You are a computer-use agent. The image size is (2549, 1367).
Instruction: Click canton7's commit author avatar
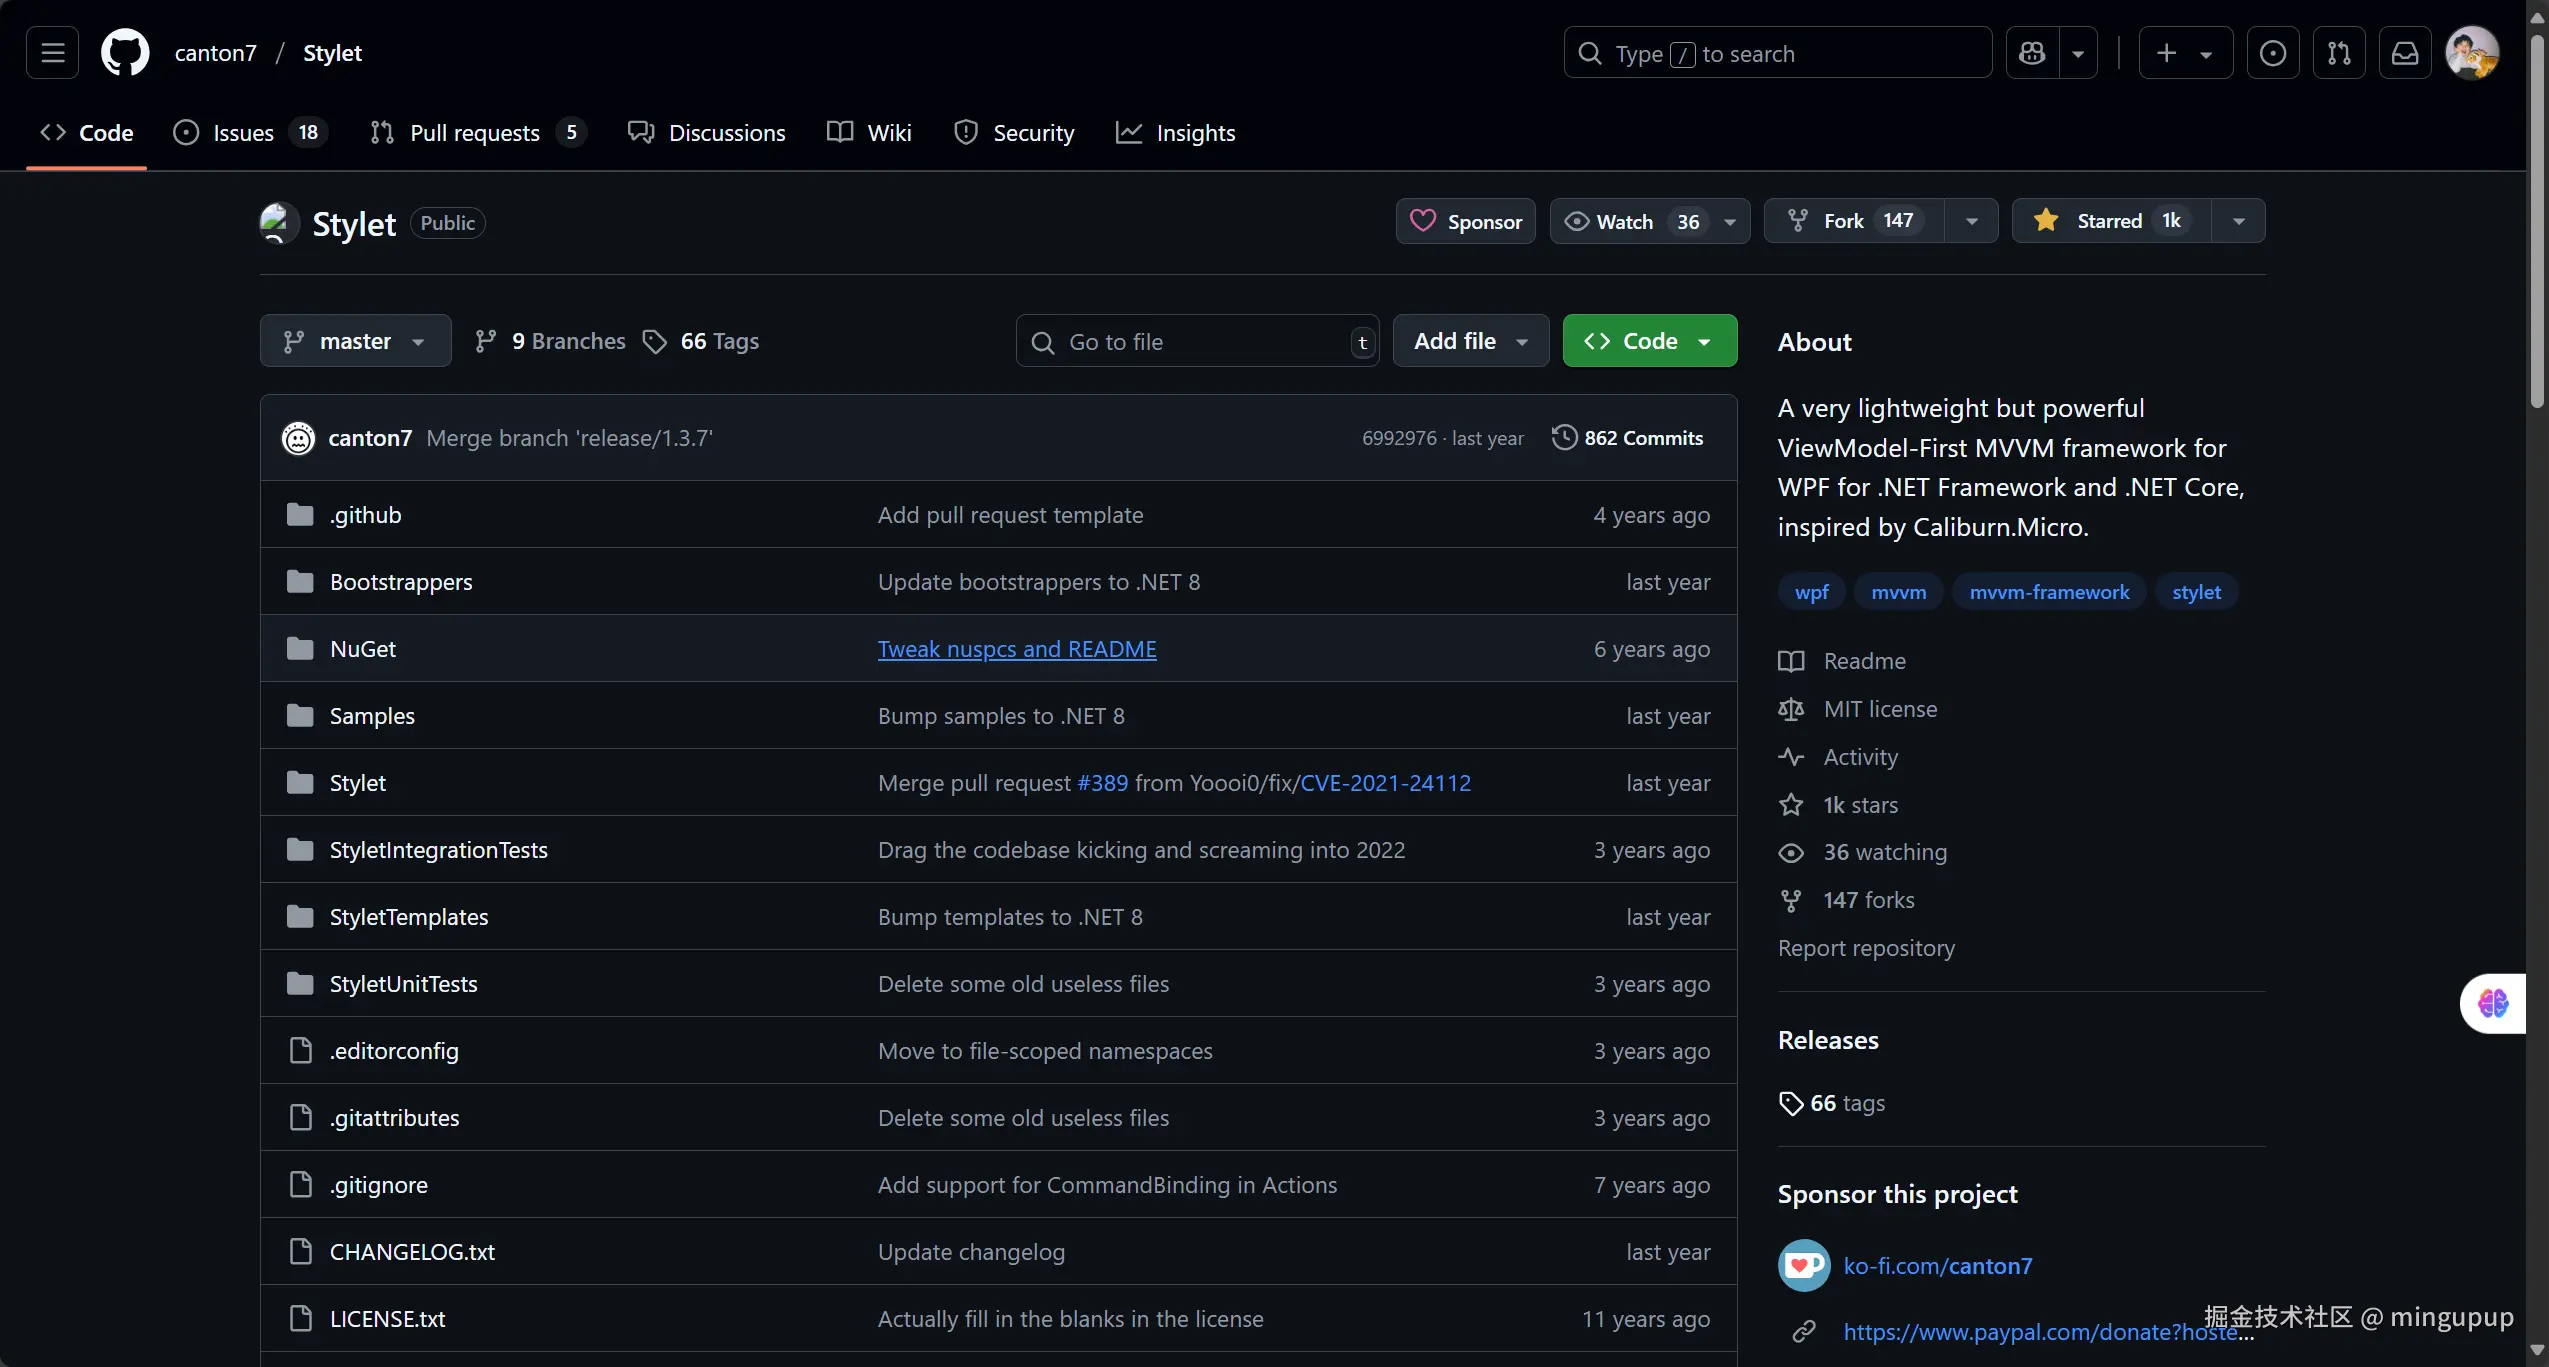298,438
